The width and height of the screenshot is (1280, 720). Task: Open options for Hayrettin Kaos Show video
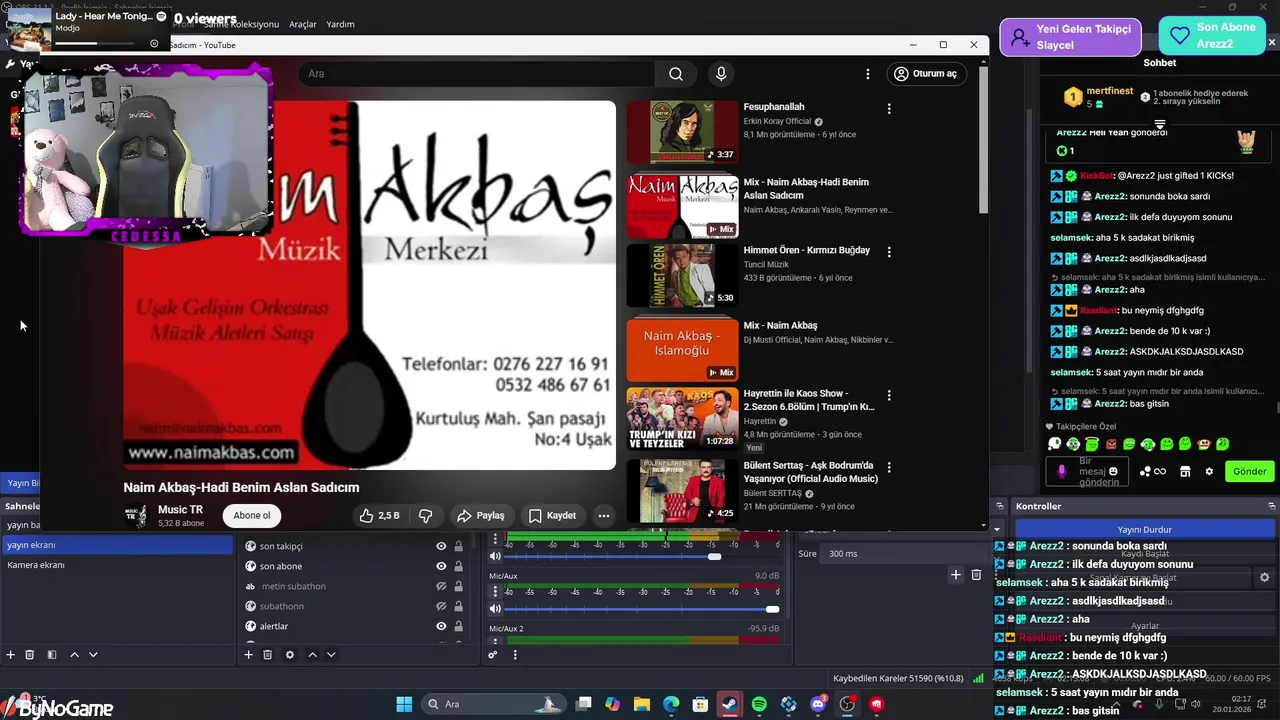point(889,395)
